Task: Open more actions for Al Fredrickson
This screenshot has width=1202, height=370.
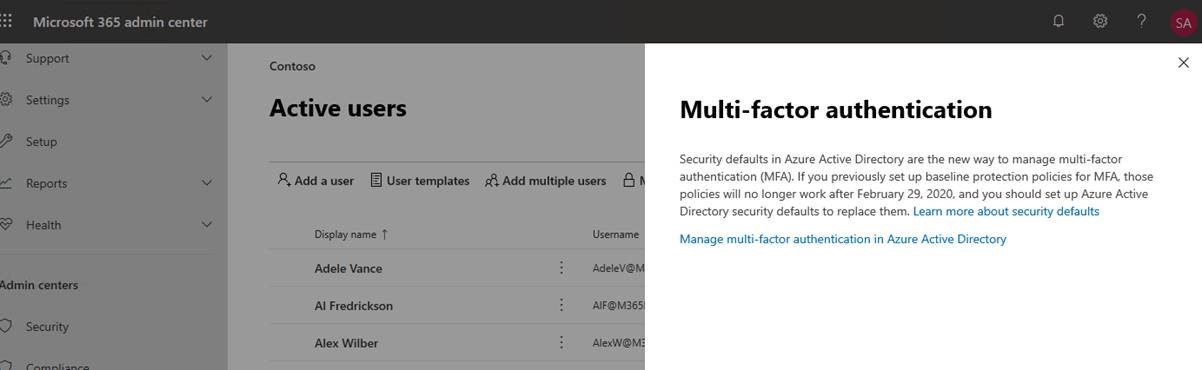Action: tap(561, 305)
